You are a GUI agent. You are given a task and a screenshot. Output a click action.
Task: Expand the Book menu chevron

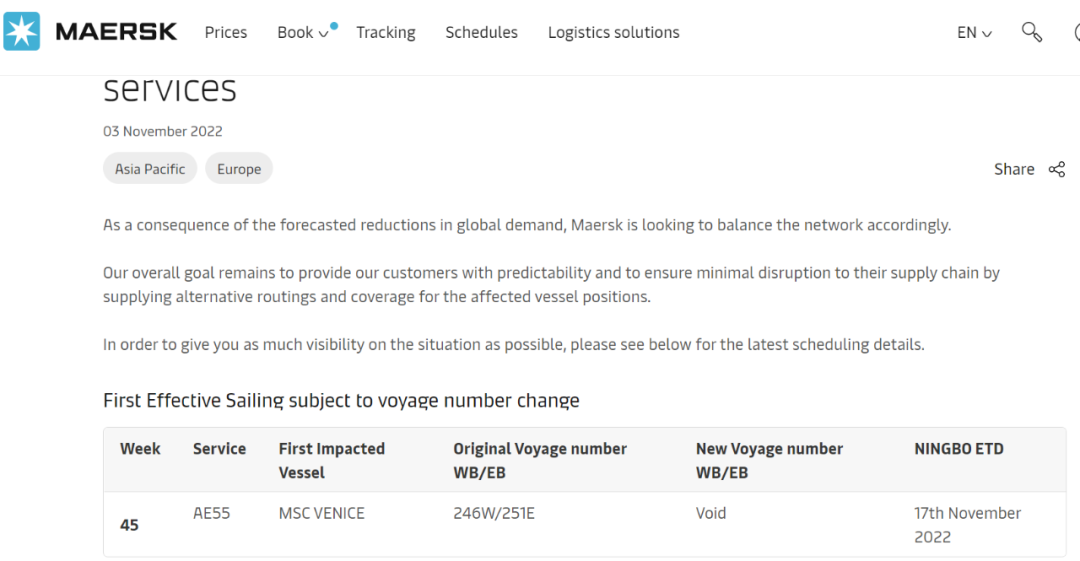(x=323, y=33)
